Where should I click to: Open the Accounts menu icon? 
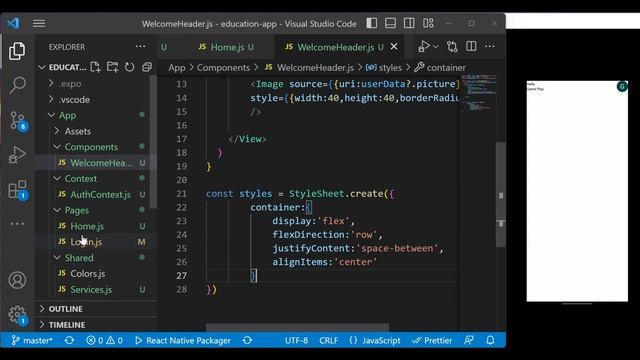[x=17, y=280]
